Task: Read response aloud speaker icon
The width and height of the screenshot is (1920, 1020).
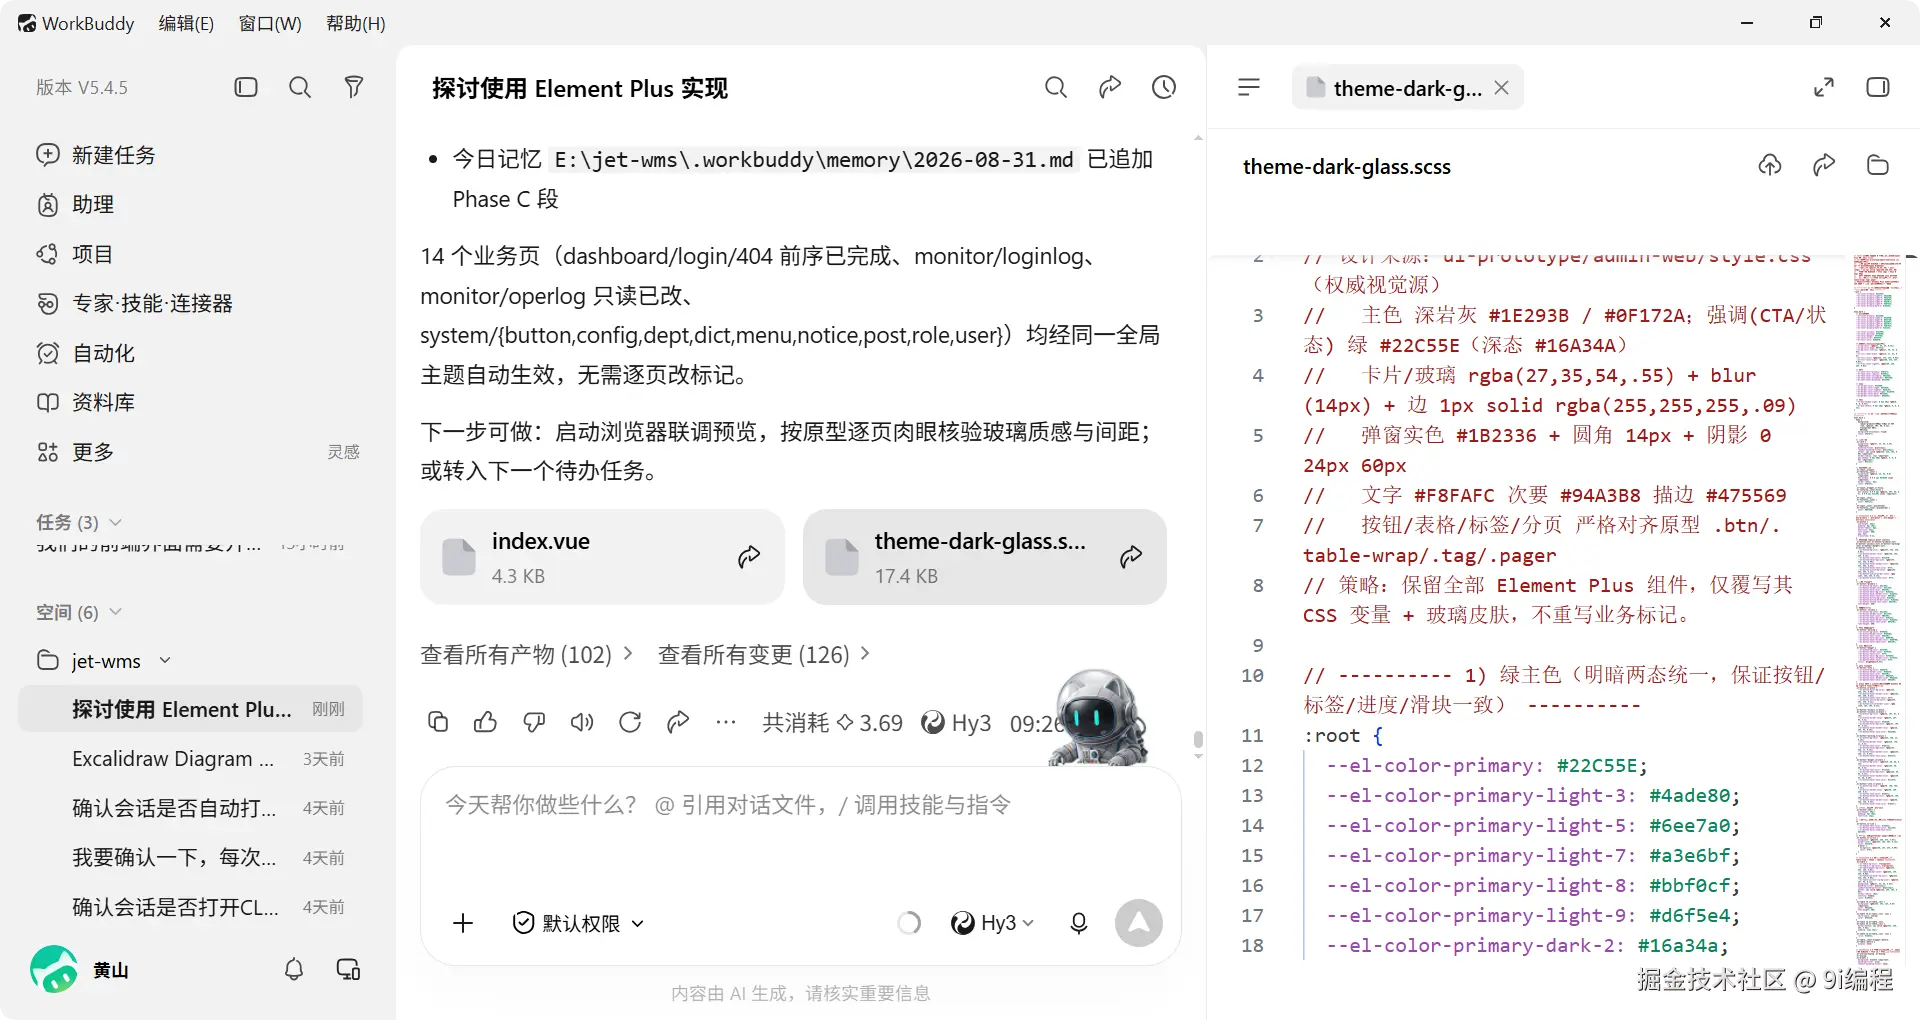Action: click(x=582, y=722)
